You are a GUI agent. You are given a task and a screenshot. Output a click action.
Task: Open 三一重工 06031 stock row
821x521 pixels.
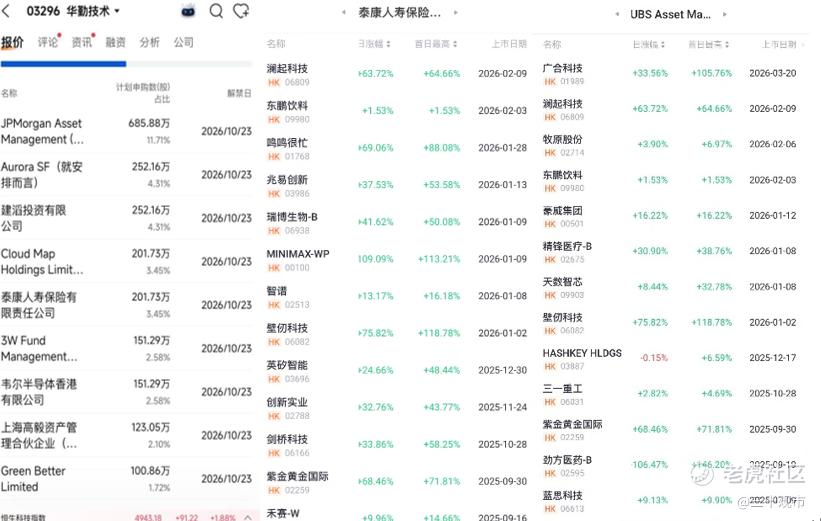[670, 394]
